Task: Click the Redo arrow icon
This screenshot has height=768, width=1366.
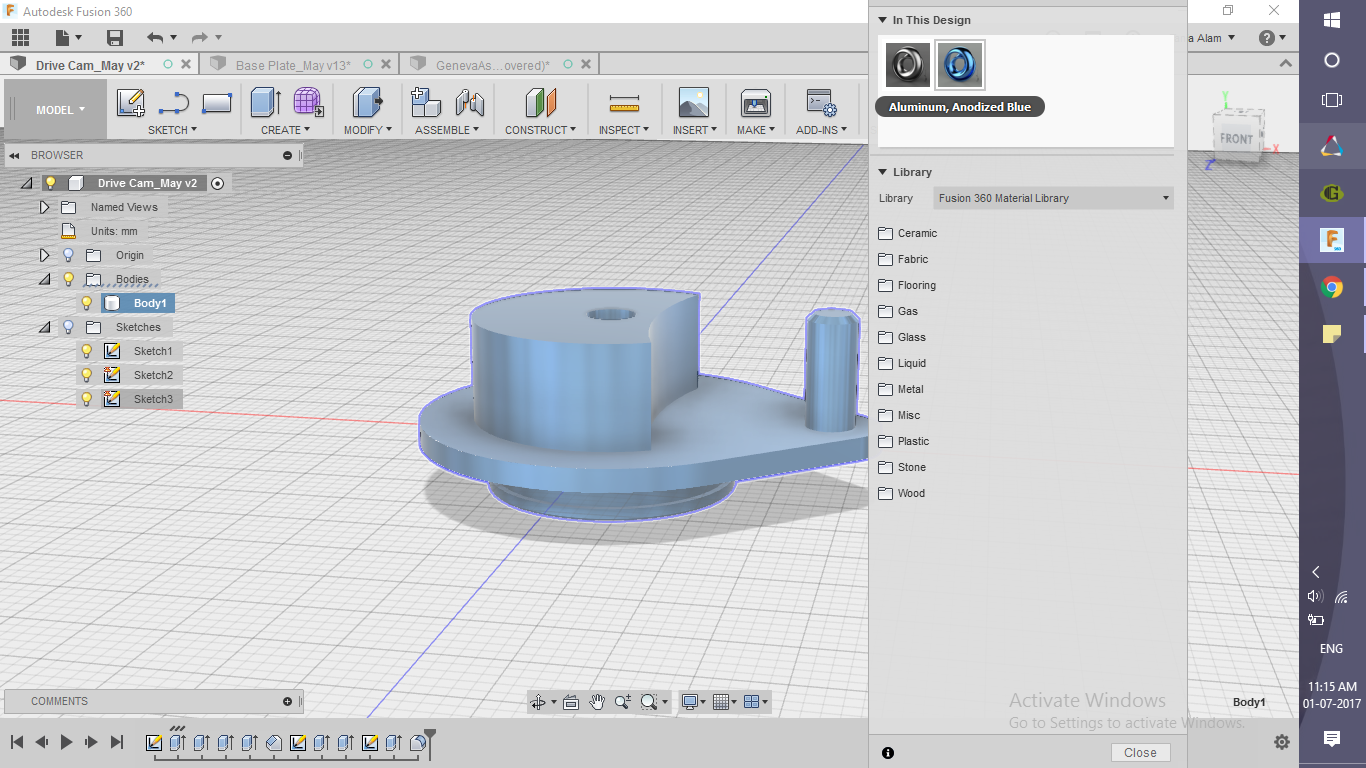Action: click(x=200, y=38)
